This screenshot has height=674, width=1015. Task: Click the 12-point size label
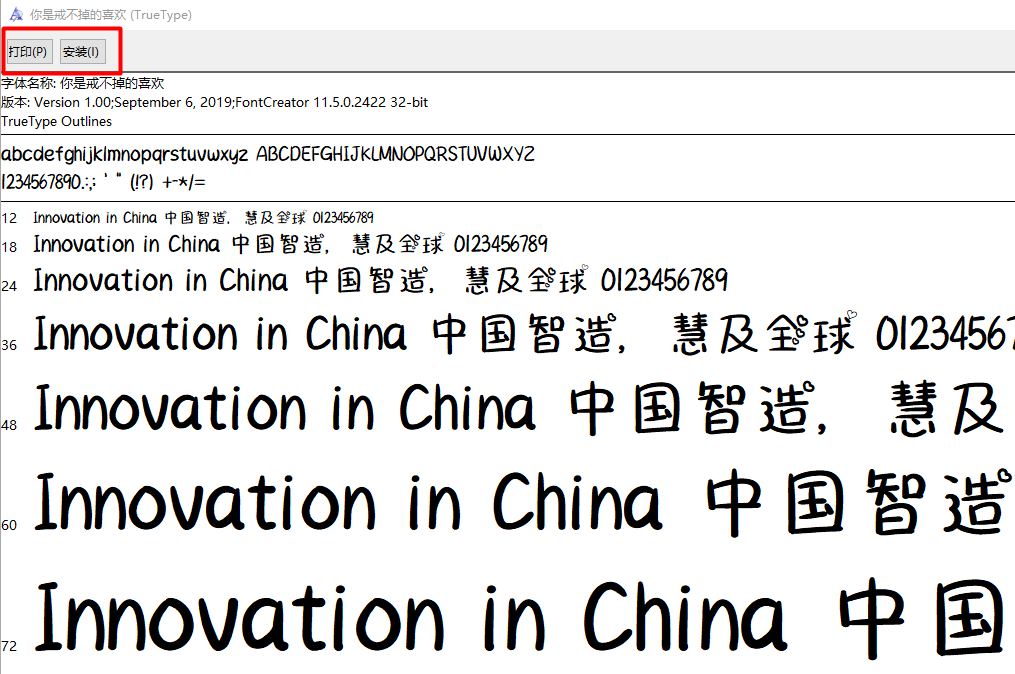9,218
